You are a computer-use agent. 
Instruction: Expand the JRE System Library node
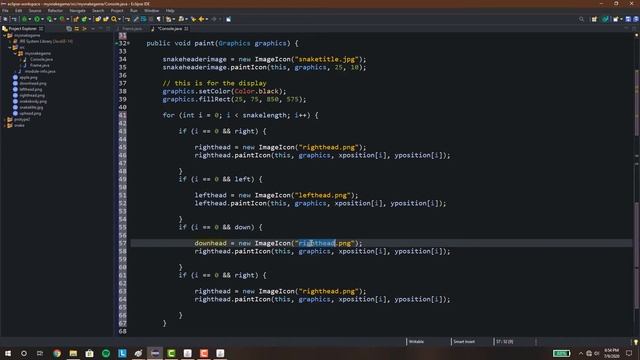click(x=10, y=41)
